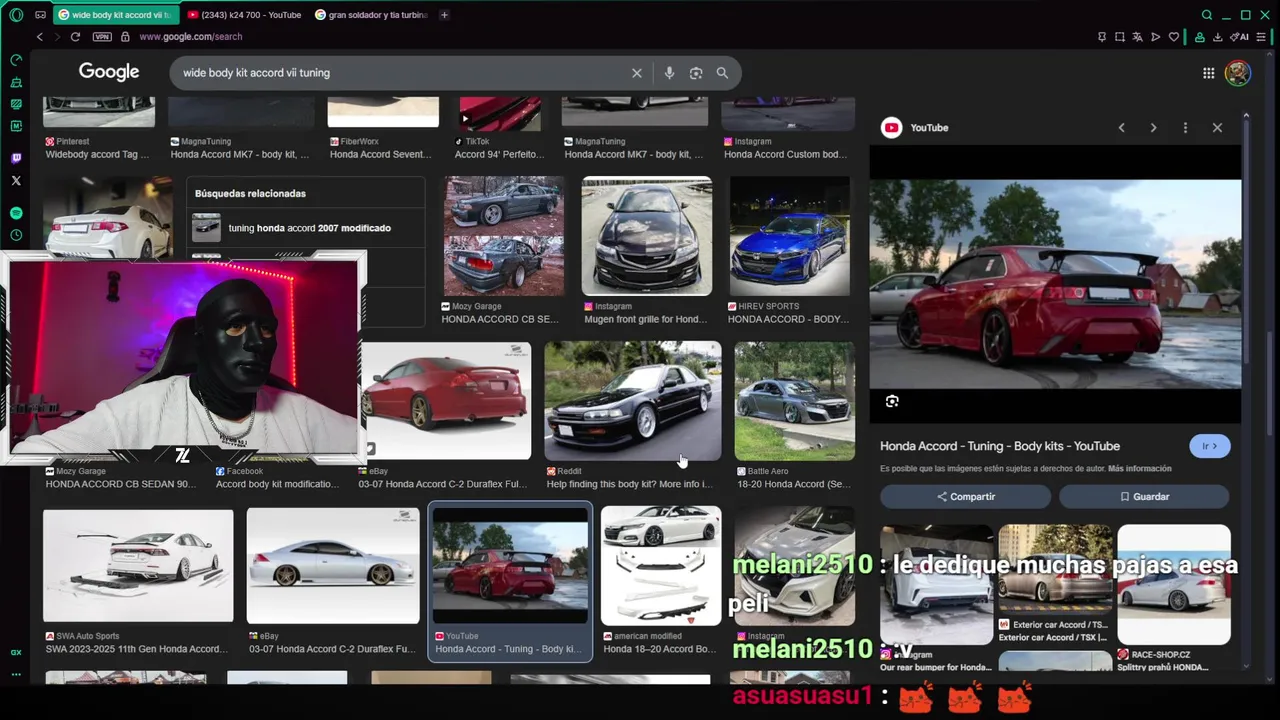Screen dimensions: 1280x720
Task: Open eBay 03-07 Accord C-2 Duraflex red car
Action: (x=445, y=401)
